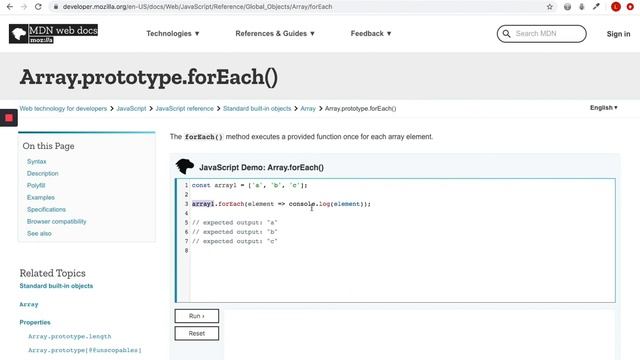Jump to the Polyfill section
Image resolution: width=640 pixels, height=360 pixels.
[36, 185]
